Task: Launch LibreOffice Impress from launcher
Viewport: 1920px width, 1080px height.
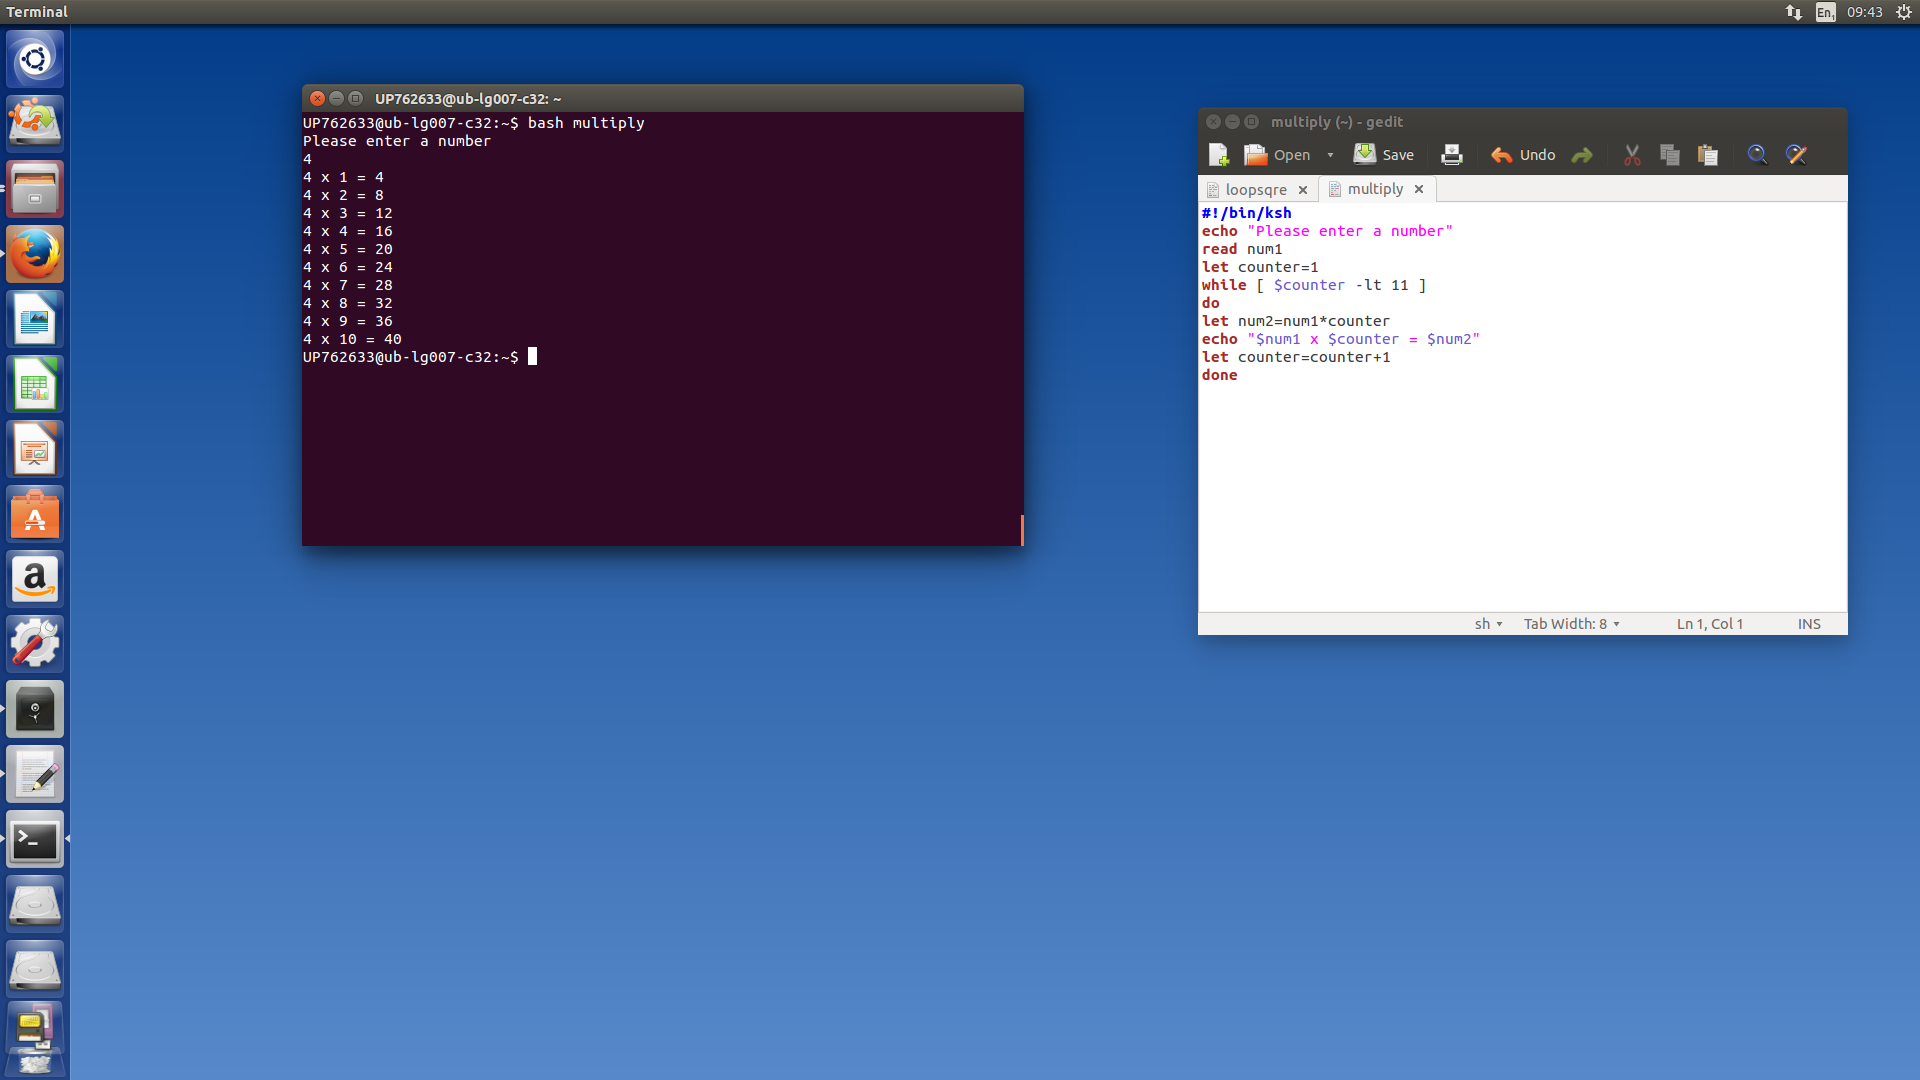Action: click(x=35, y=449)
